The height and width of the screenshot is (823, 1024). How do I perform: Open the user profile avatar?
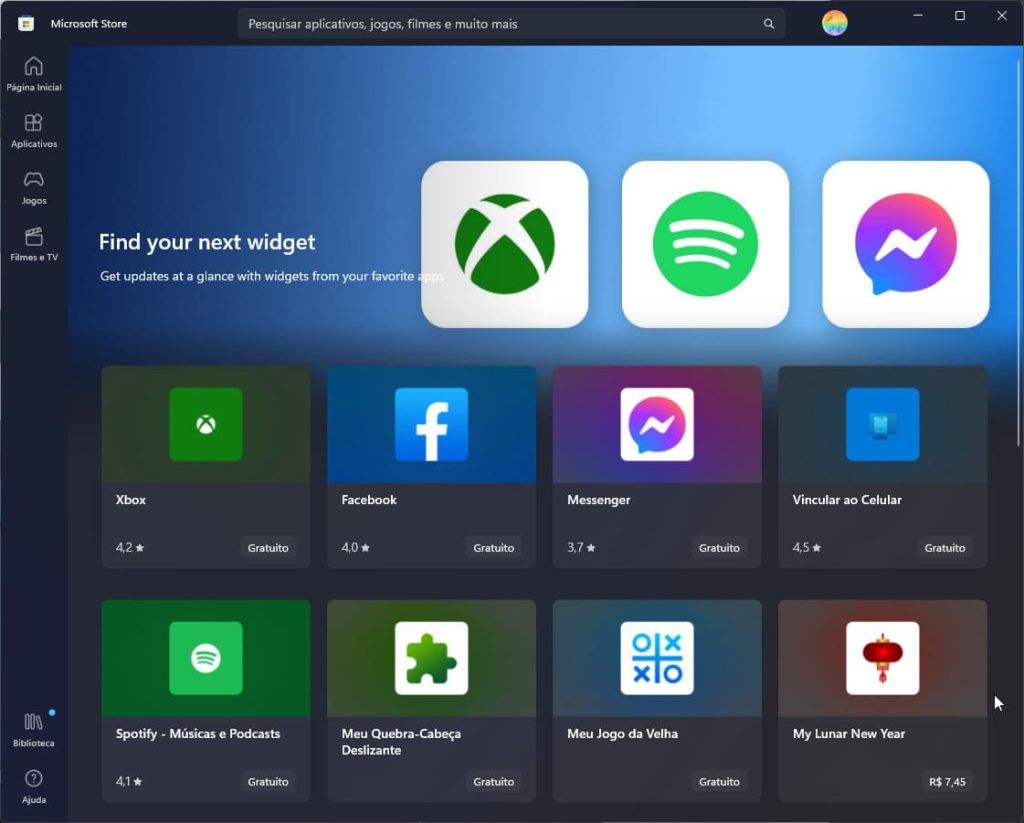tap(834, 24)
